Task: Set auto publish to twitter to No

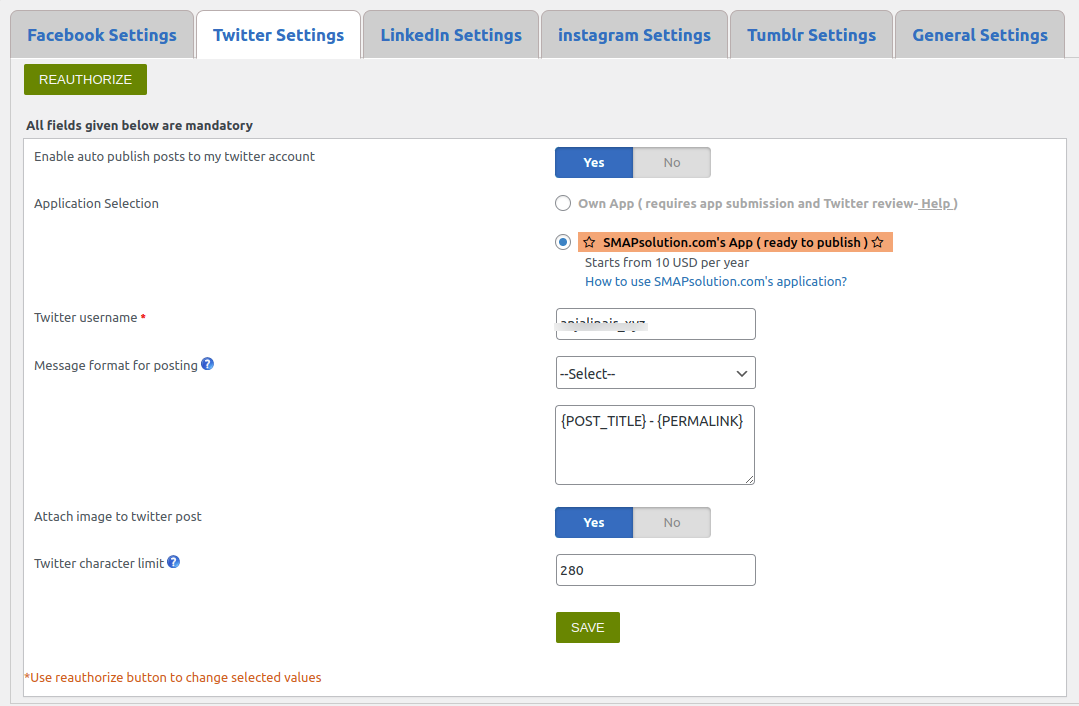Action: click(x=672, y=162)
